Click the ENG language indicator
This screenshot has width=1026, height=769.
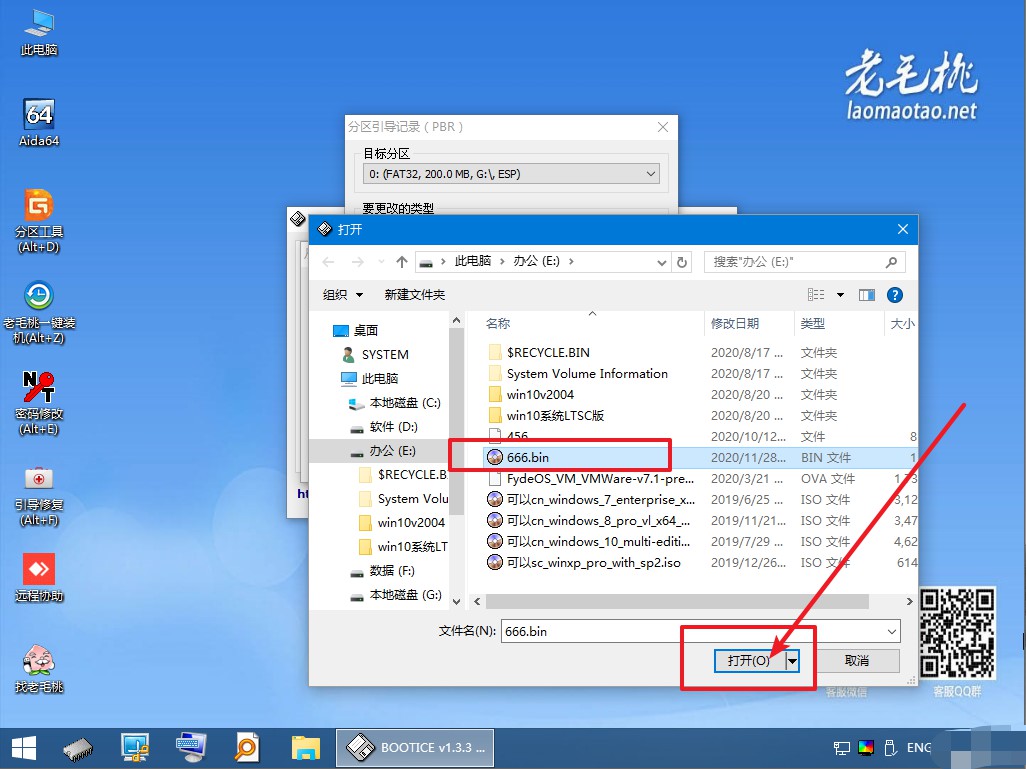(919, 748)
